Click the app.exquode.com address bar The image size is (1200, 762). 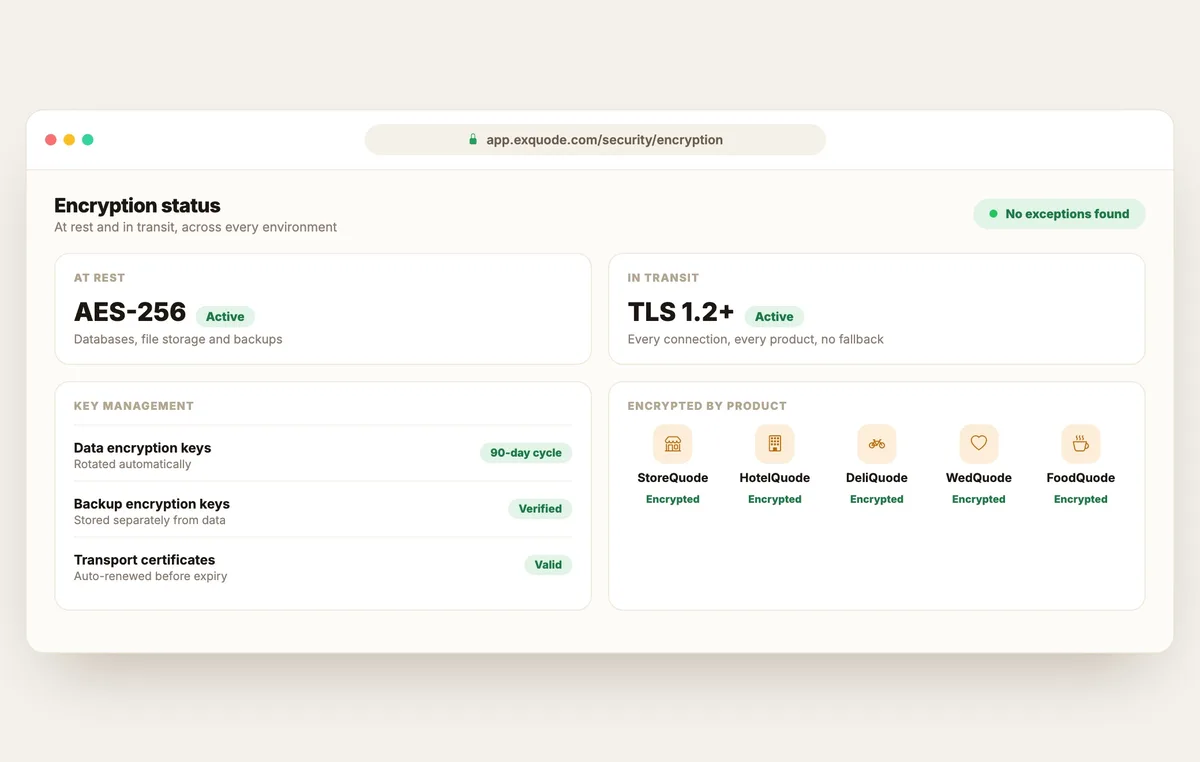(595, 140)
